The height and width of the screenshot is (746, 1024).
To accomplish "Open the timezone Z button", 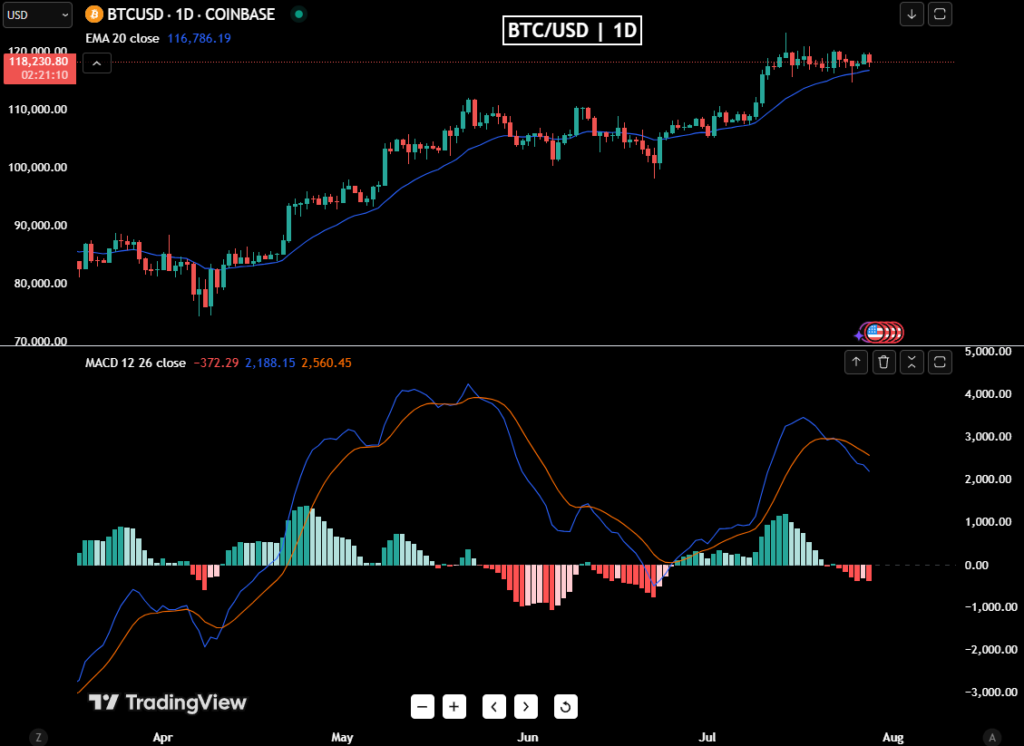I will (x=38, y=737).
